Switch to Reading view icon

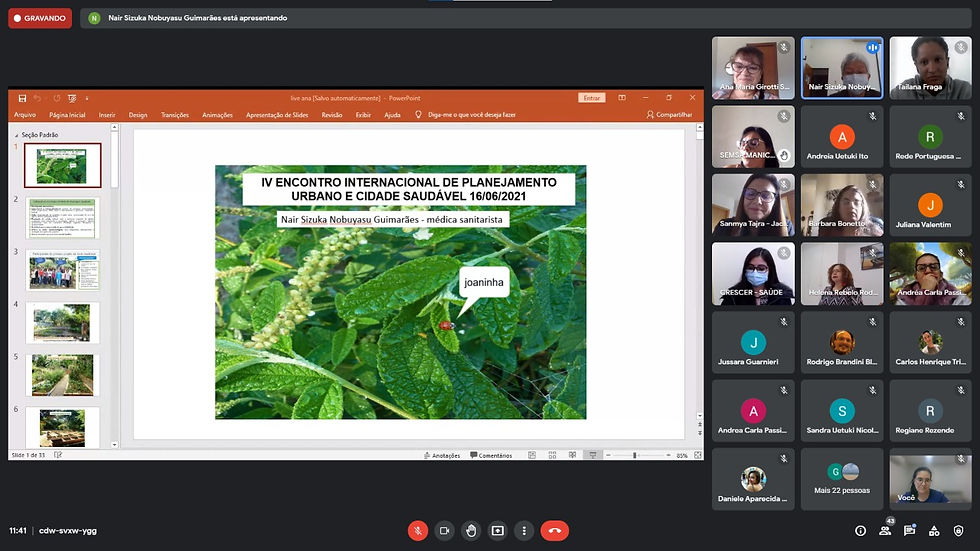[572, 455]
